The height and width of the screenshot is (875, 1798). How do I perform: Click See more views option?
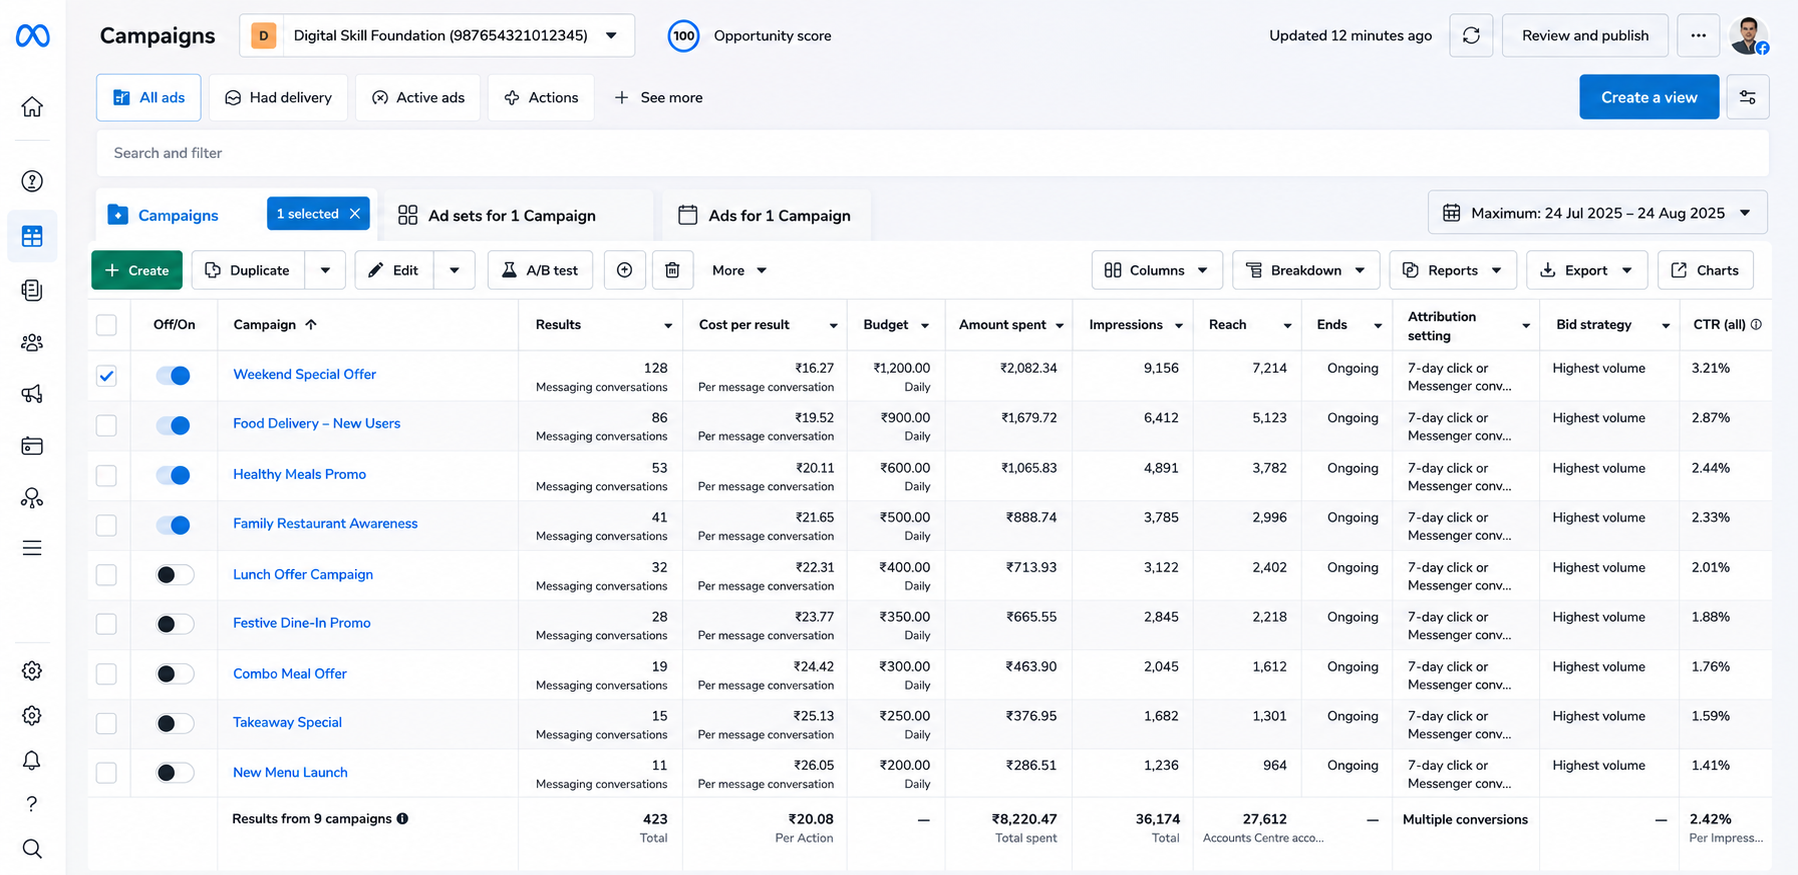coord(658,97)
